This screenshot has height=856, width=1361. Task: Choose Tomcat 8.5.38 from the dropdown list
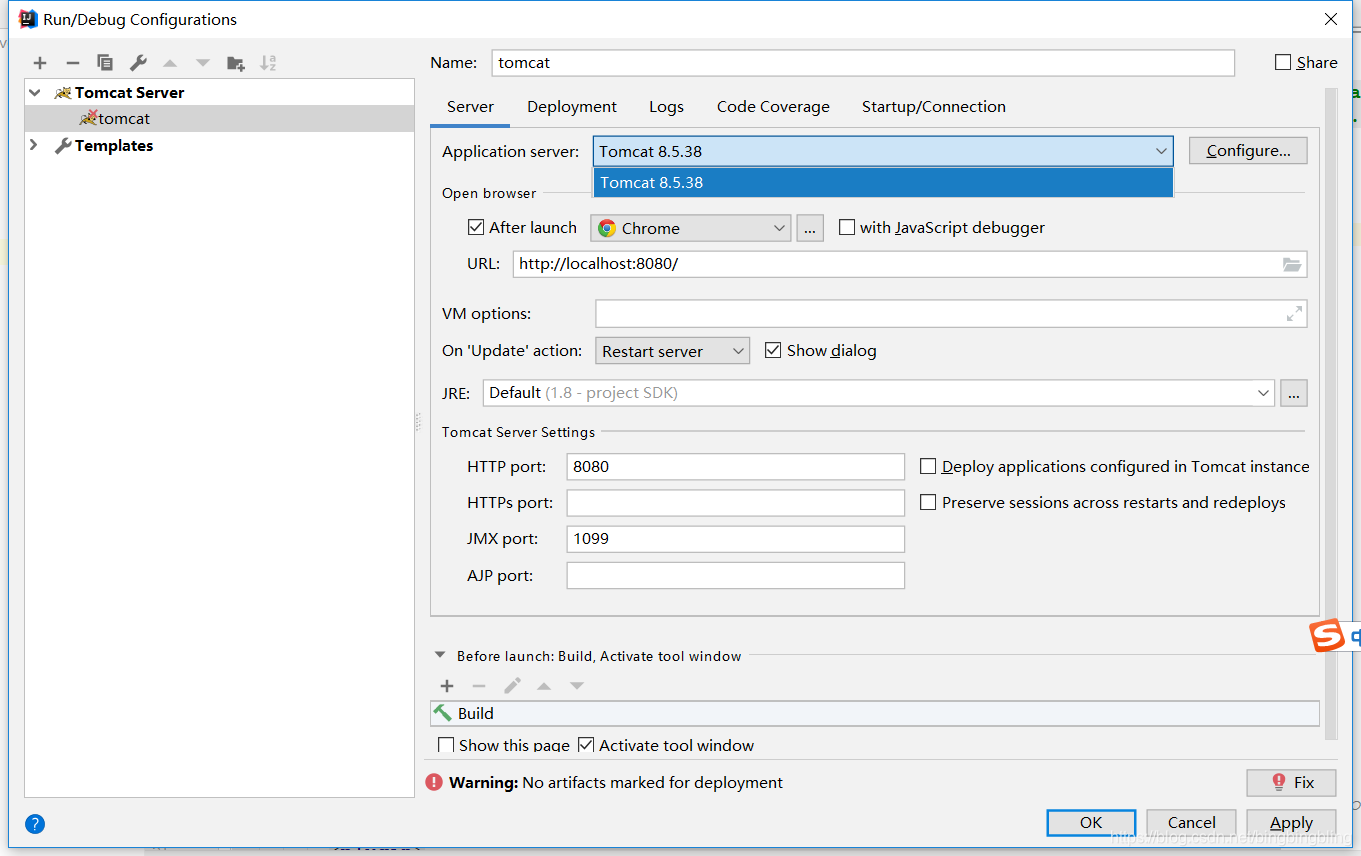coord(883,182)
